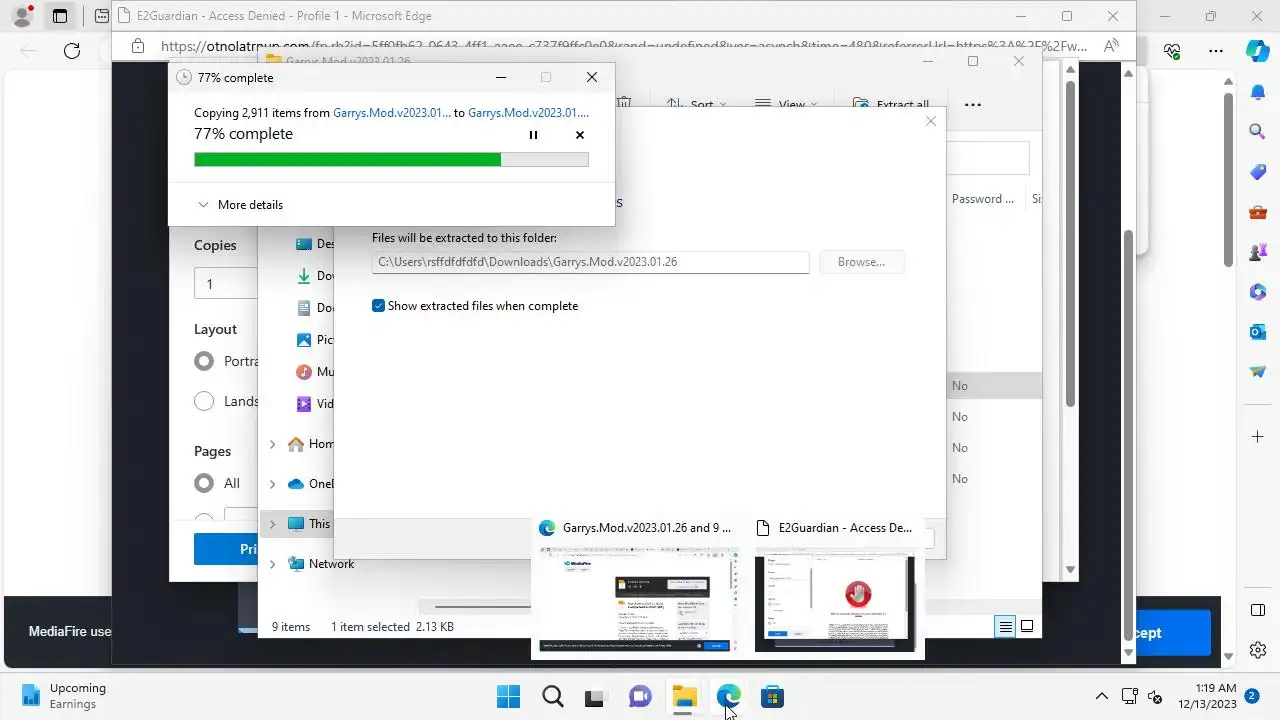Toggle Edge sidebar layout button
The width and height of the screenshot is (1280, 720).
[x=1258, y=610]
